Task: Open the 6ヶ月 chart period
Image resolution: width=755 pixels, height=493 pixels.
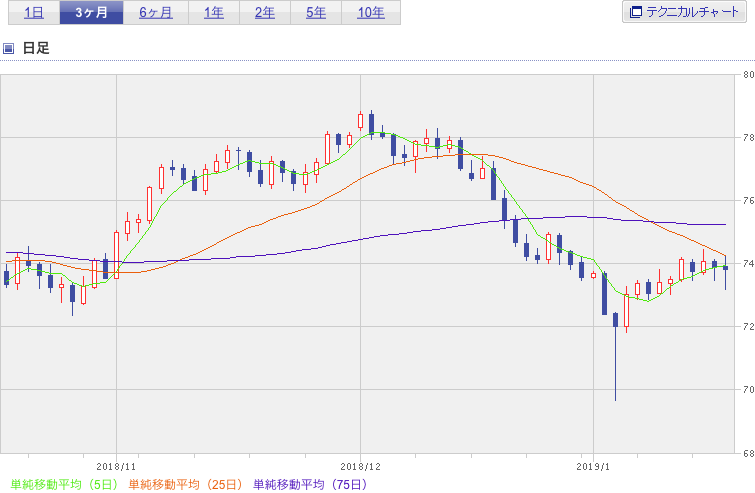Action: click(x=156, y=12)
